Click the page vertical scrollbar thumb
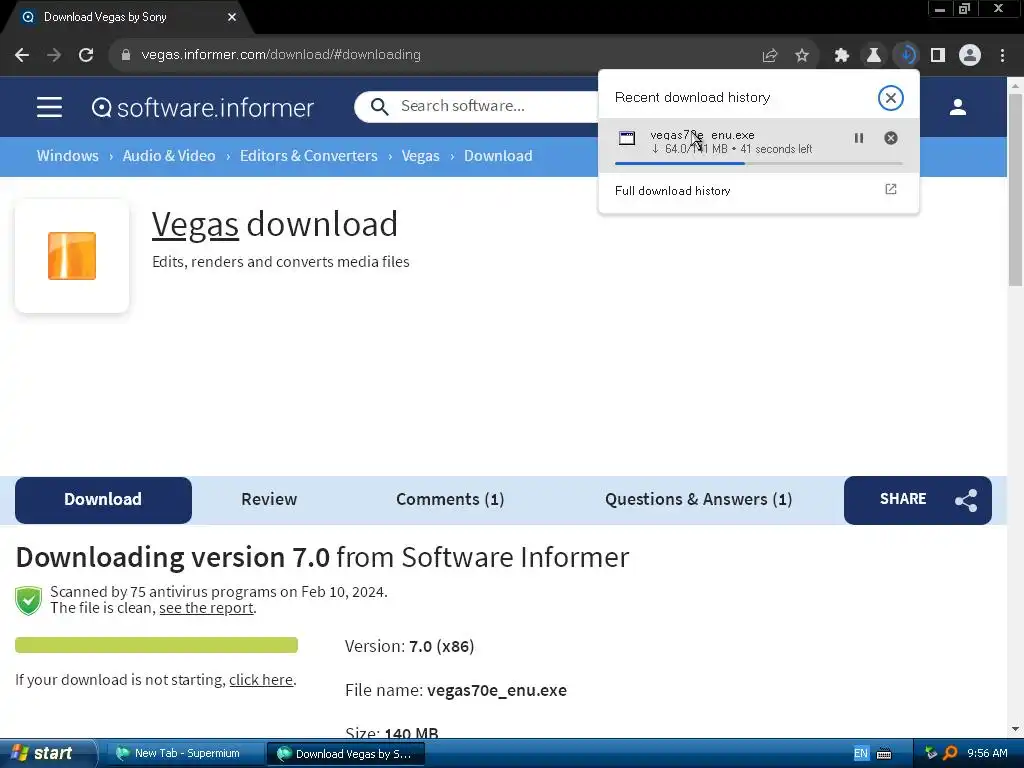This screenshot has width=1024, height=768. click(1015, 189)
